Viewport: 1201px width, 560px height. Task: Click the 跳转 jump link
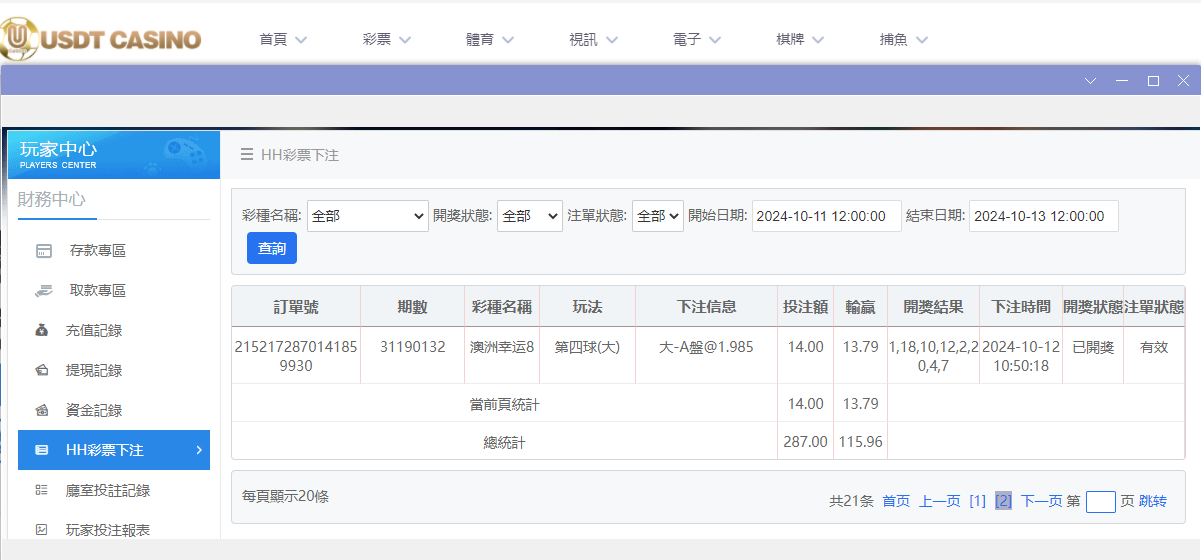click(x=1152, y=501)
